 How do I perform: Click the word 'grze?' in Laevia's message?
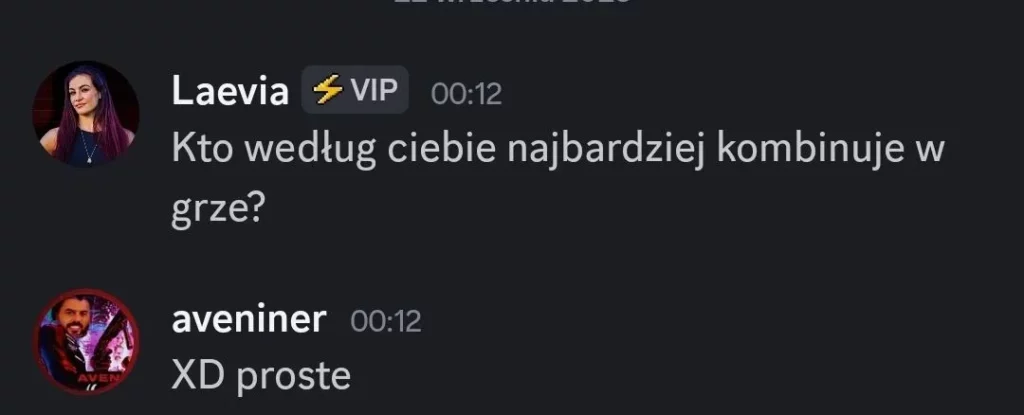(x=217, y=210)
